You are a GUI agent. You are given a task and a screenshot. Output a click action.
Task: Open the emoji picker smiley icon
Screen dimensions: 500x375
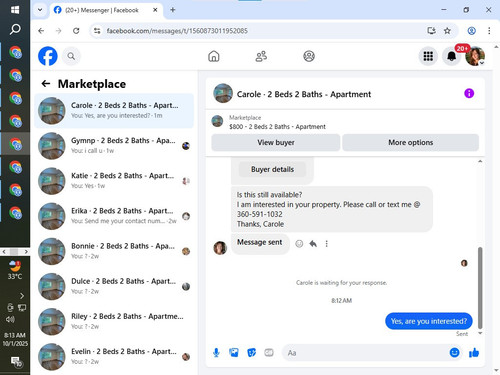454,352
